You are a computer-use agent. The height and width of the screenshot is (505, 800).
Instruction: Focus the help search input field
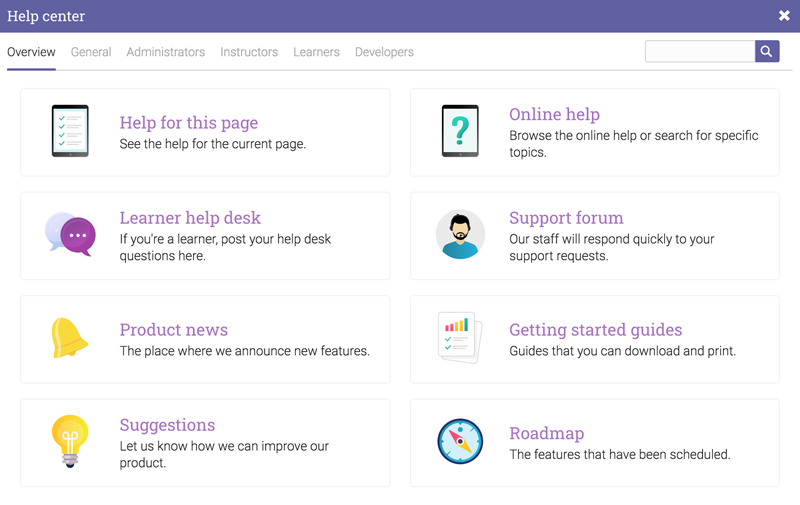pos(700,51)
